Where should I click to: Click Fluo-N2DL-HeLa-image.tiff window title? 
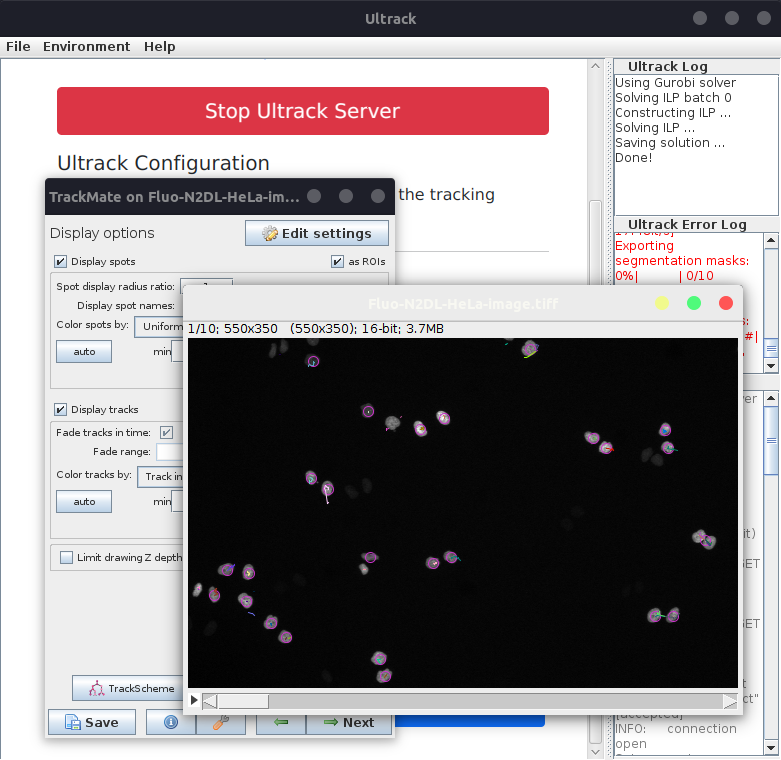463,303
